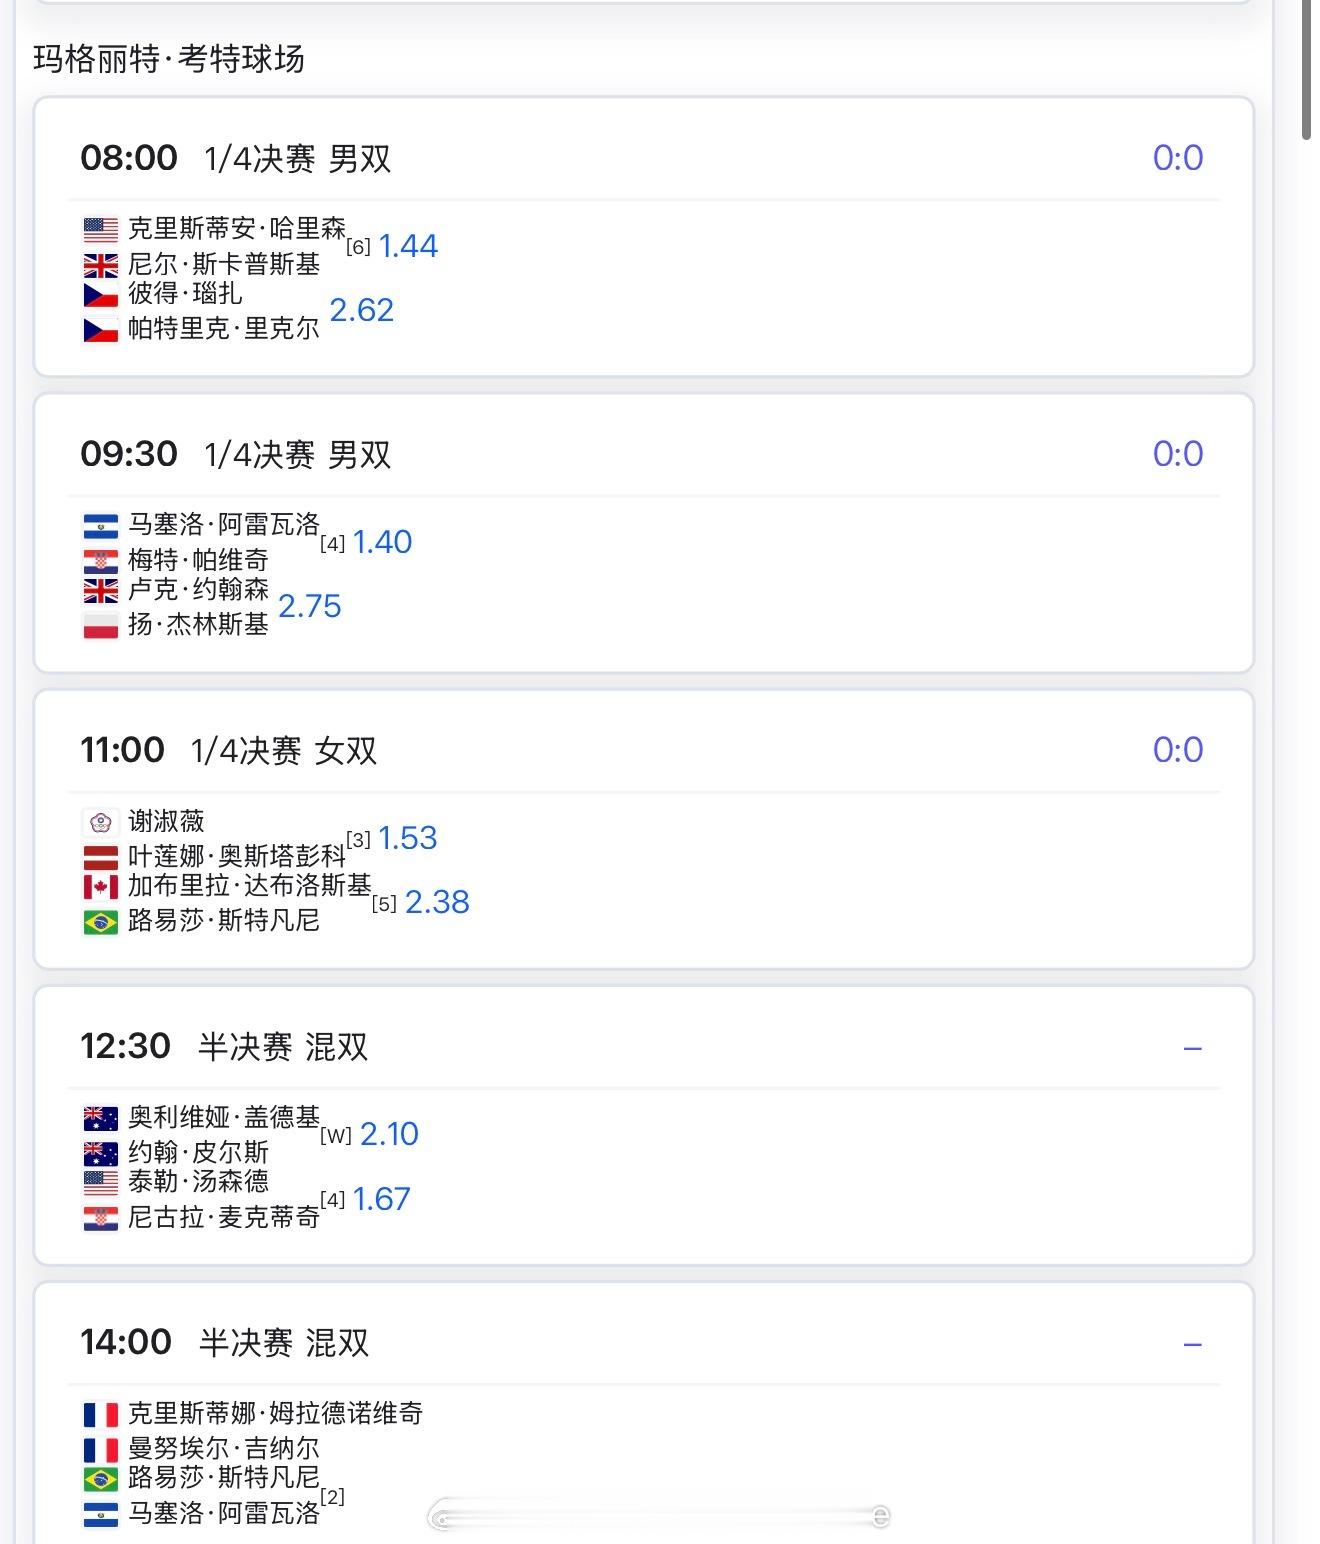1320x1544 pixels.
Task: Click the Czech flag beside 彼得·瑙扎
Action: point(100,295)
